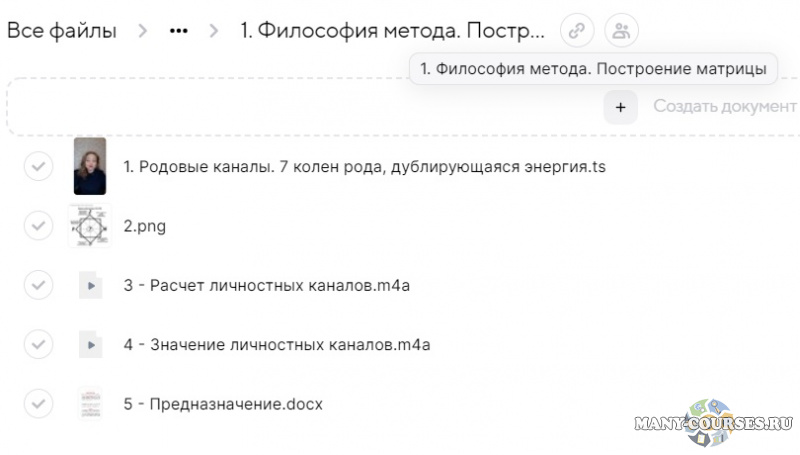Click the docx file icon for Предназначение
800x455 pixels.
pos(91,404)
